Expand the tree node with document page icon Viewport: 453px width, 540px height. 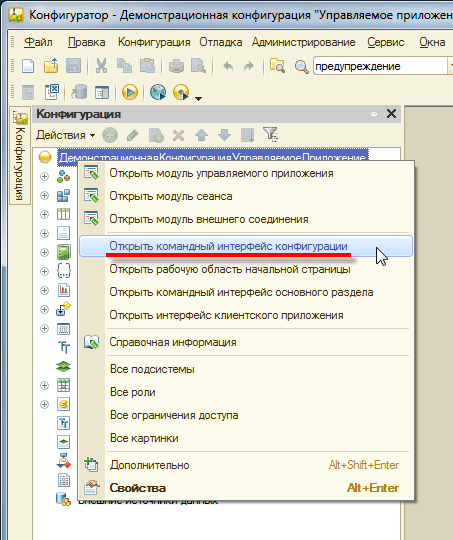tap(44, 233)
